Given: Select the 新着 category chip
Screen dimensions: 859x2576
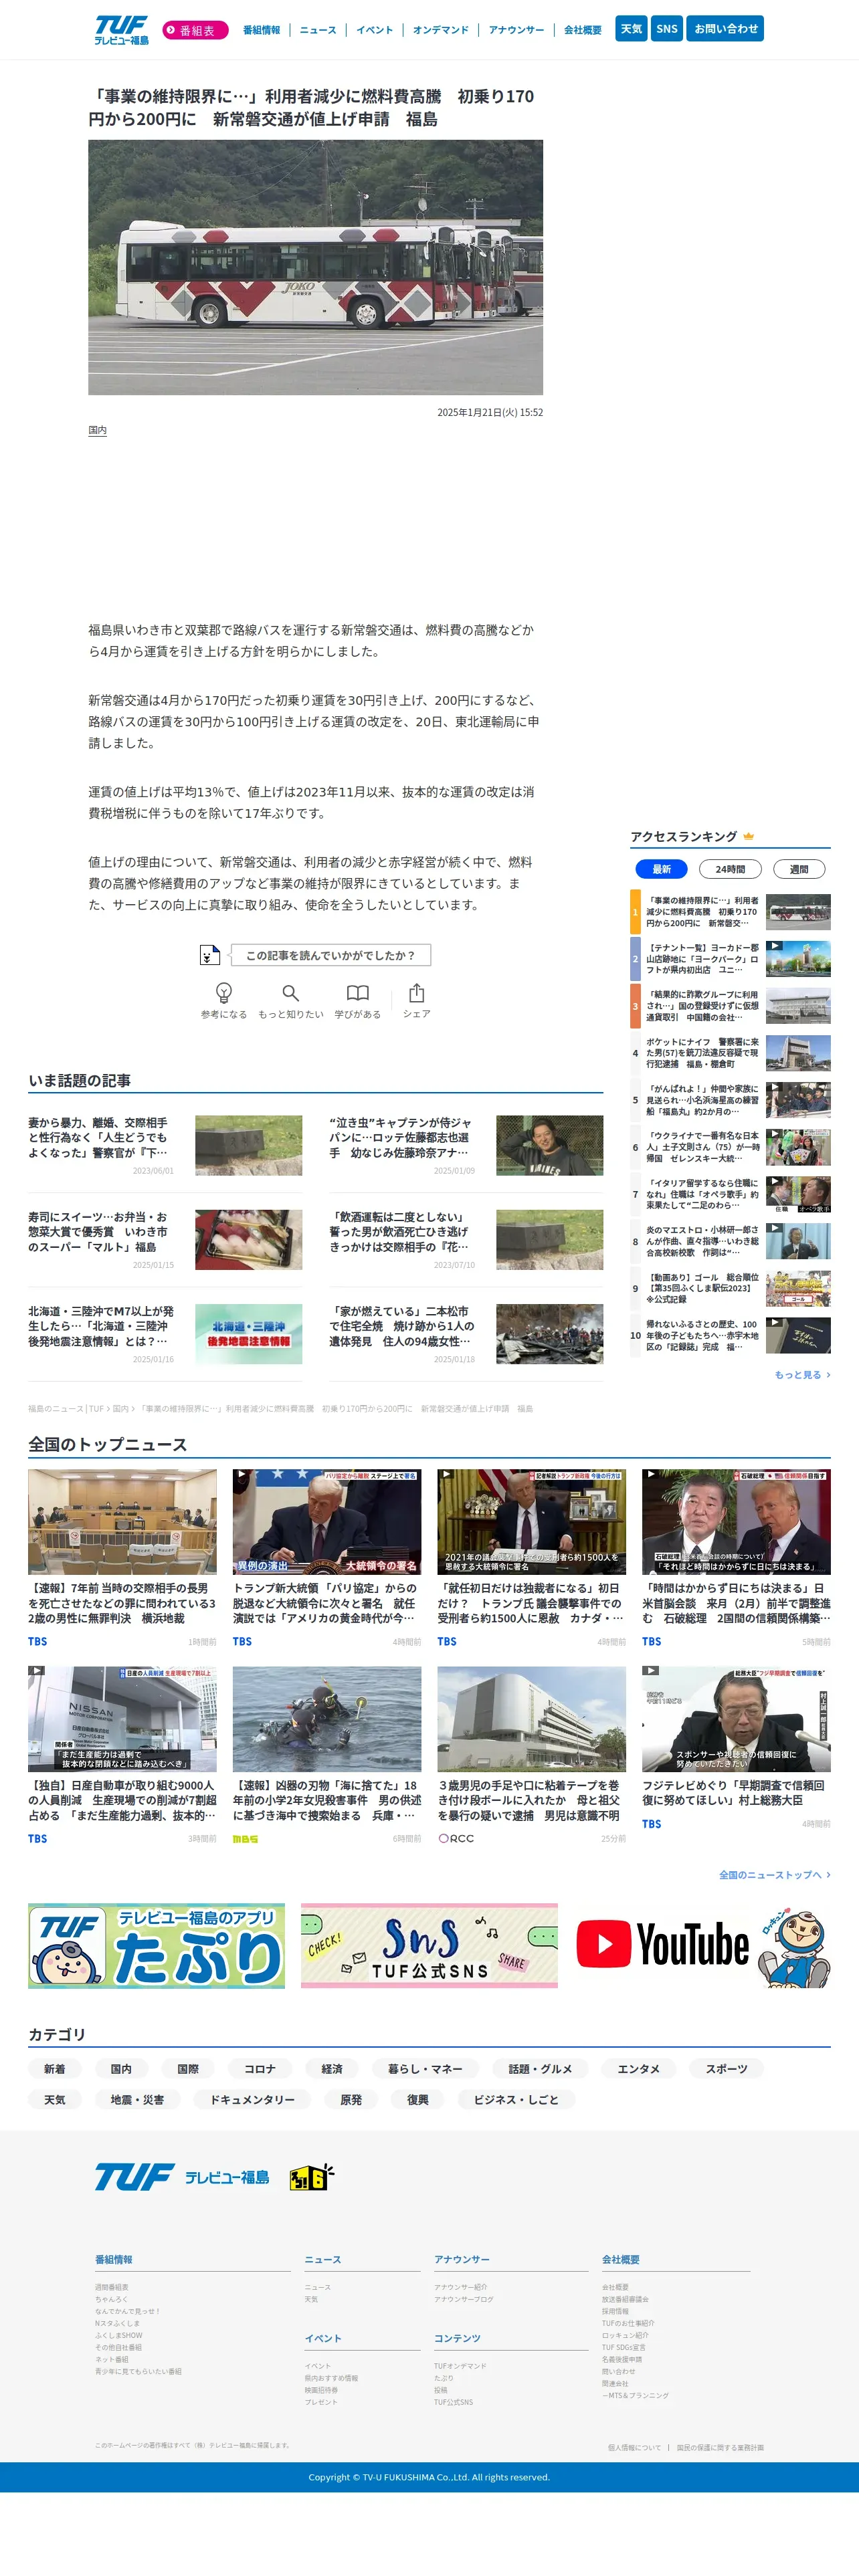Looking at the screenshot, I should click(x=54, y=2069).
